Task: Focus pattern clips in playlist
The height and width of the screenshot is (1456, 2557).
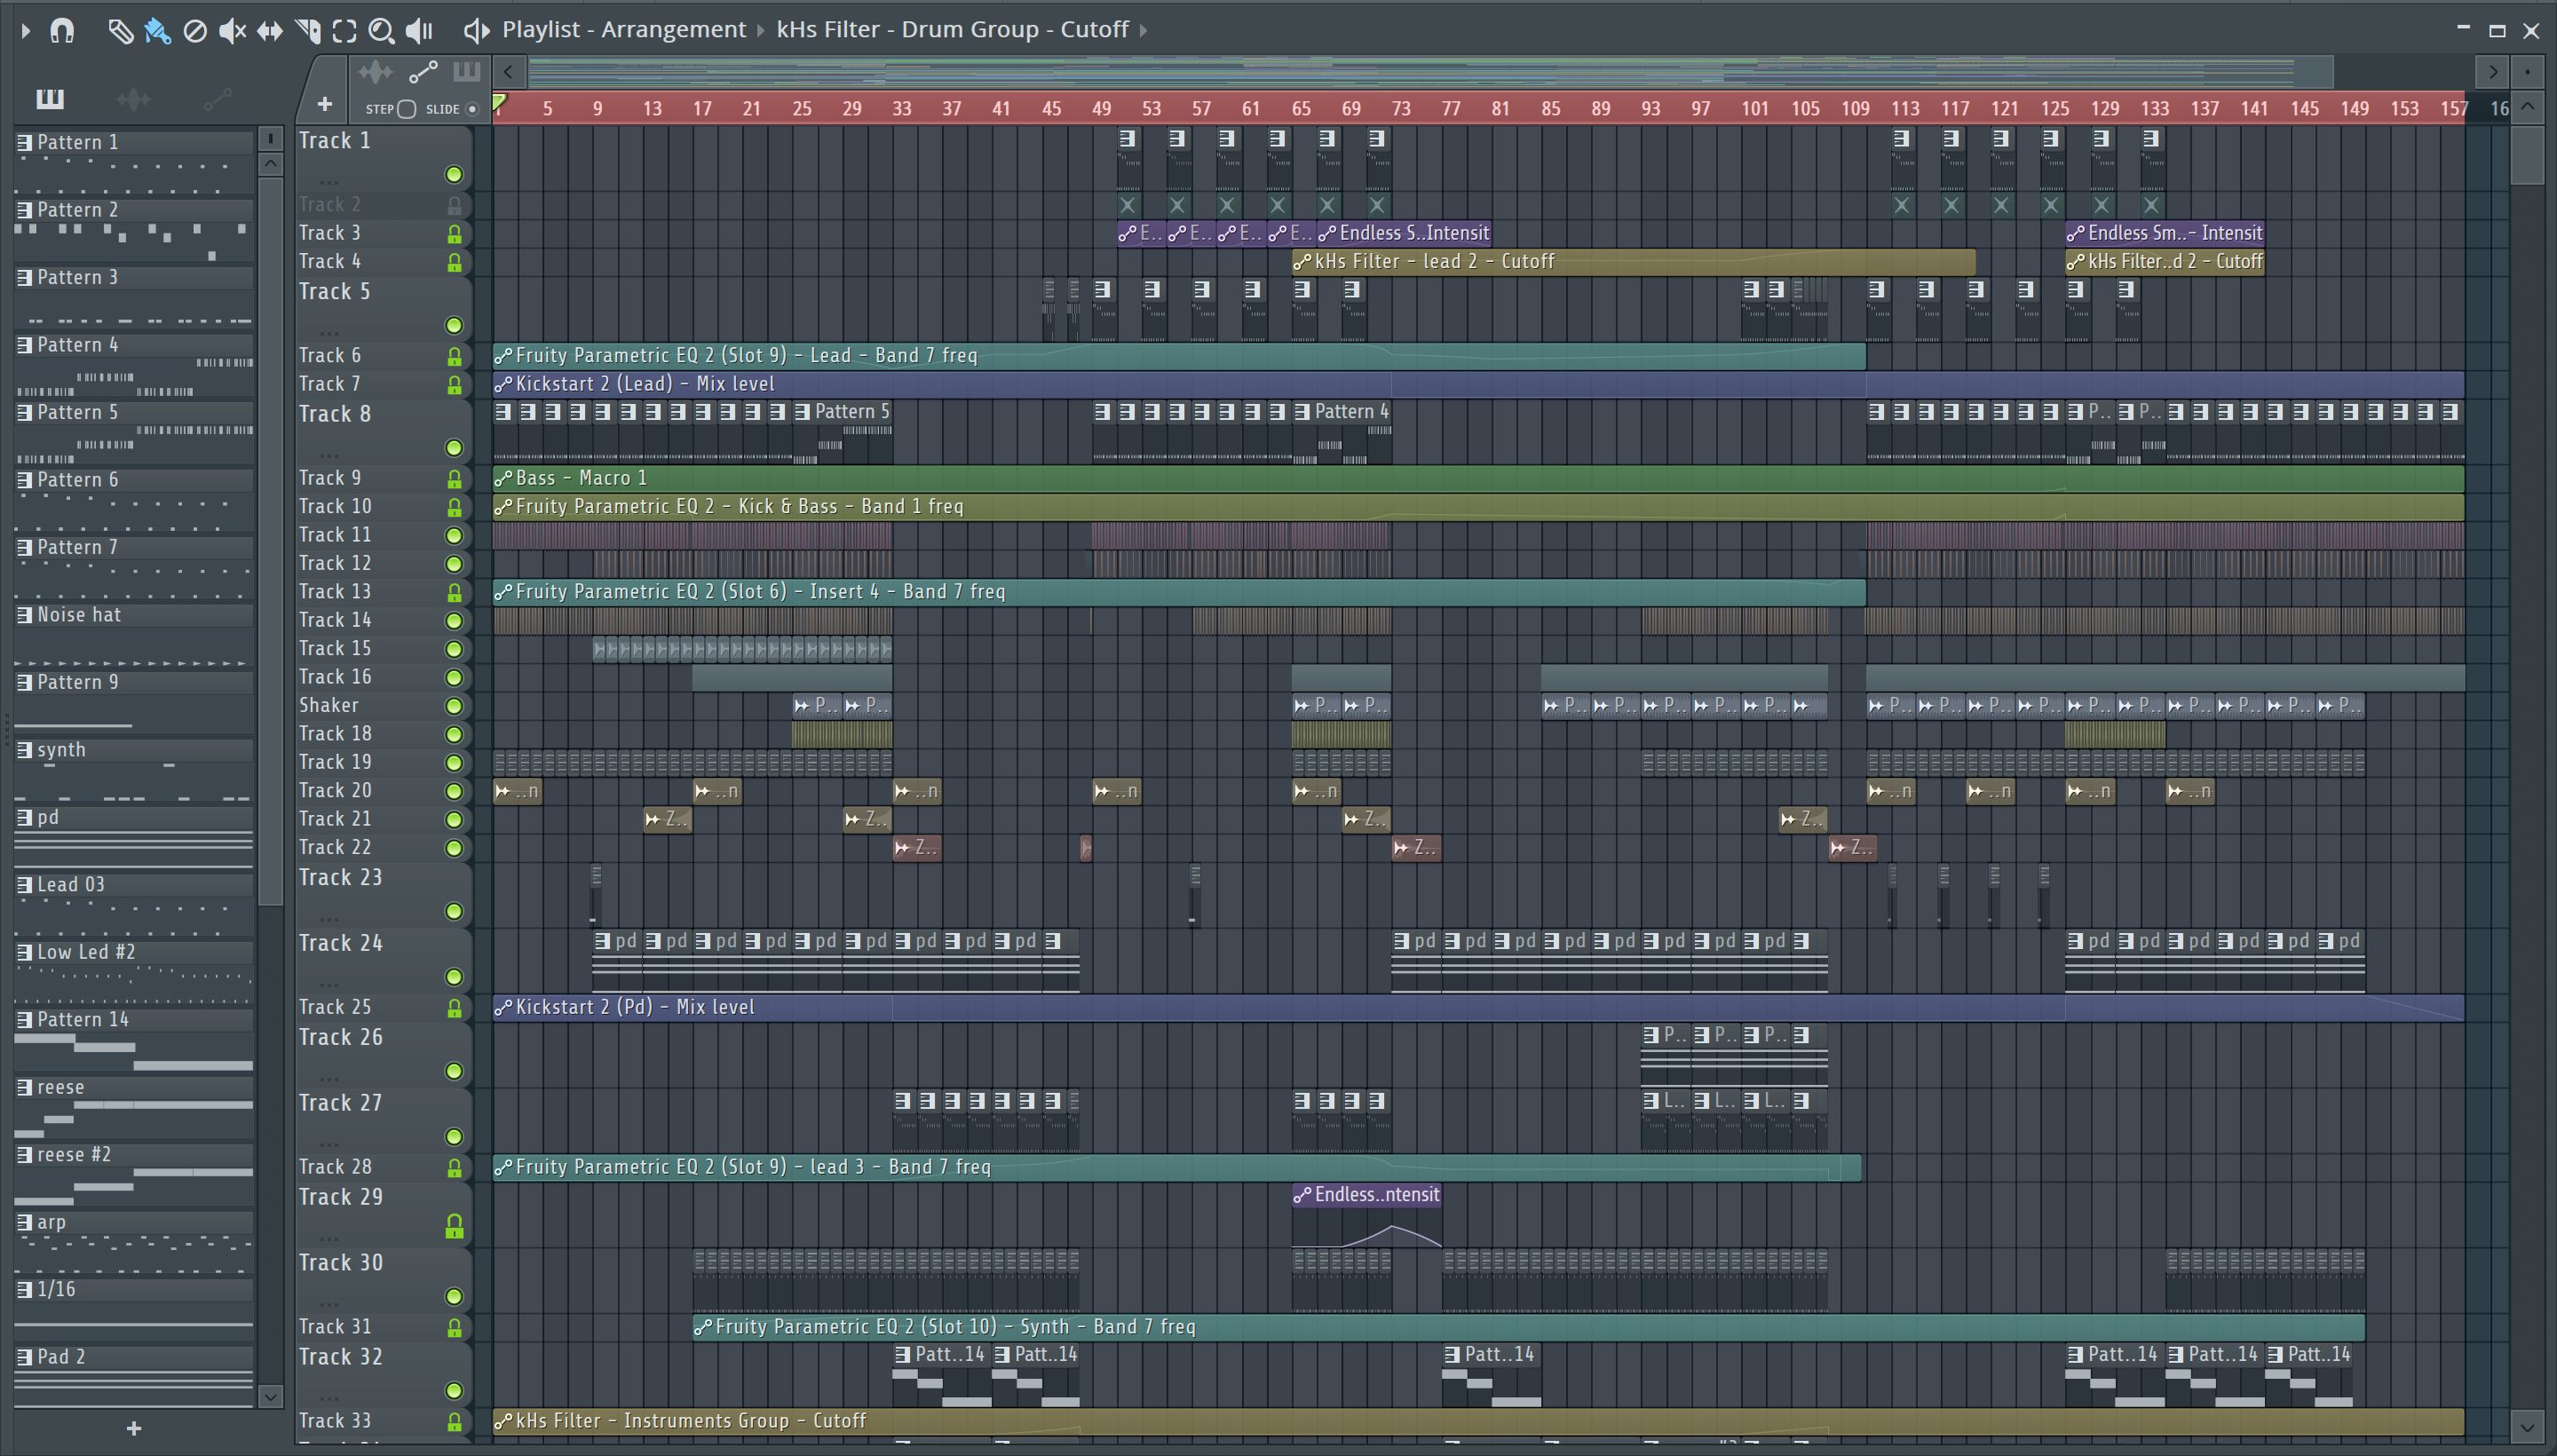Action: pos(467,72)
